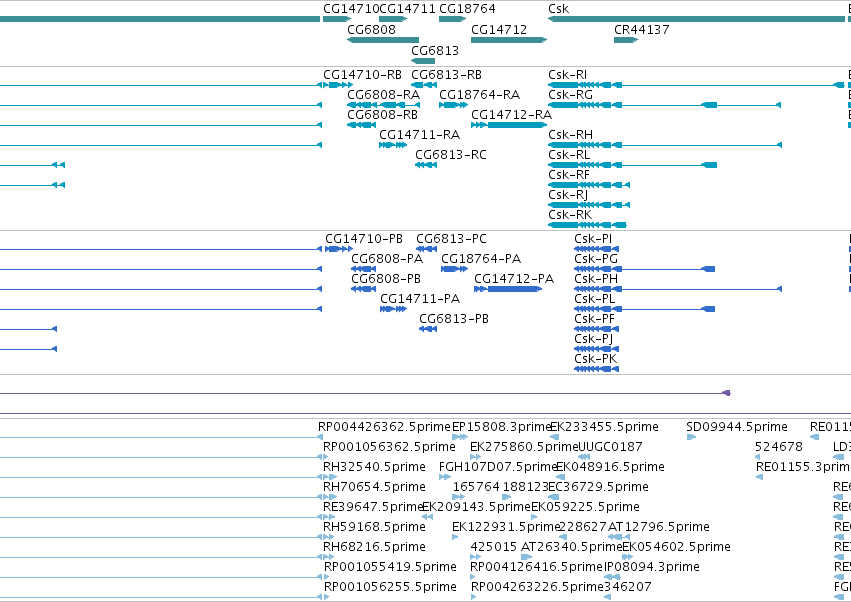851x602 pixels.
Task: Click EST EP15808.3prime
Action: tap(460, 437)
